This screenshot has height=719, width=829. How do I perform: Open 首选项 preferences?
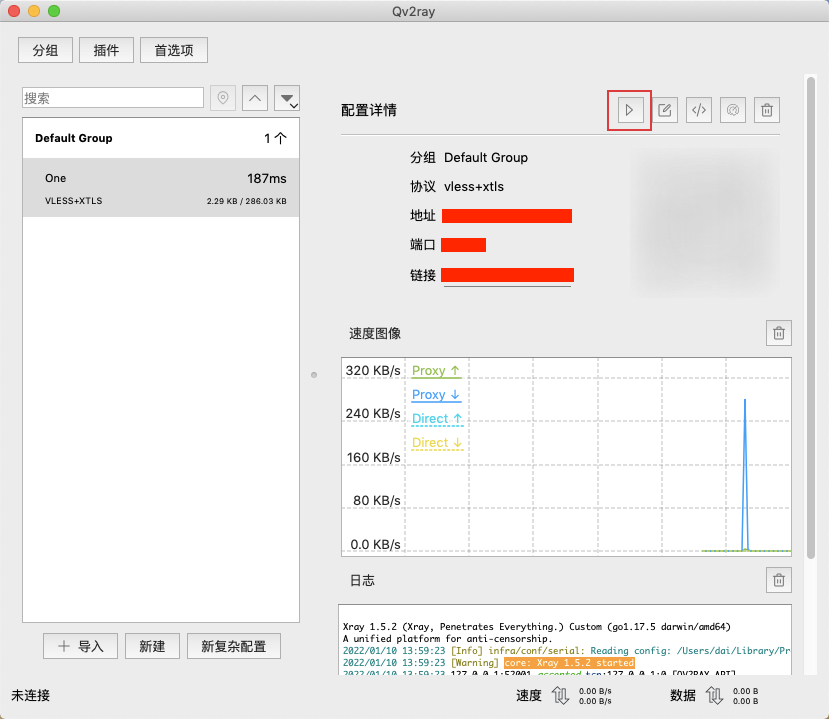(x=174, y=50)
